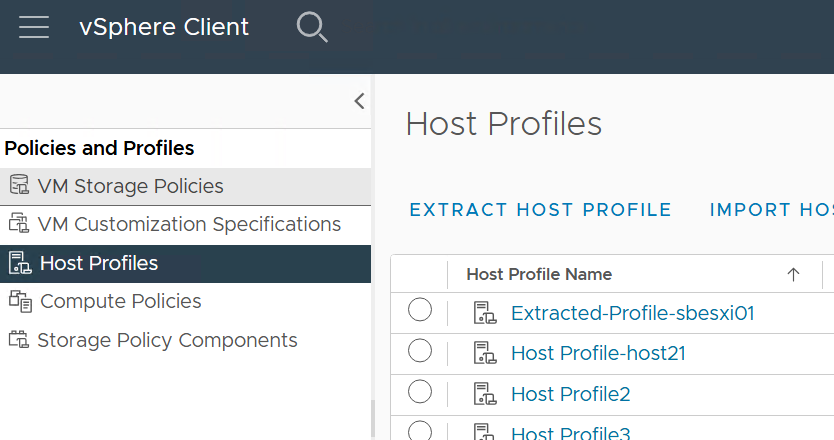Viewport: 834px width, 440px height.
Task: Click the Host Profile Name column header
Action: pos(539,274)
